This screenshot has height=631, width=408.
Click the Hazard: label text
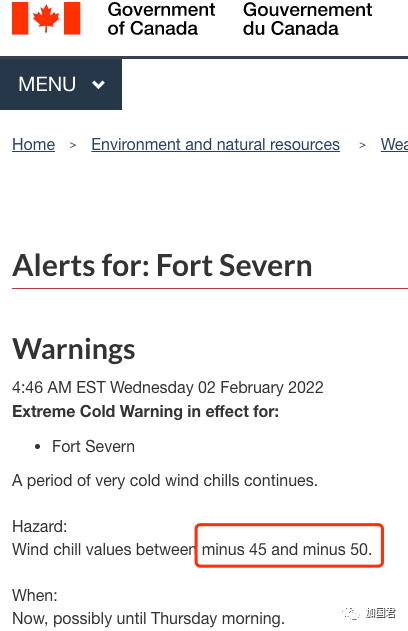[x=39, y=526]
